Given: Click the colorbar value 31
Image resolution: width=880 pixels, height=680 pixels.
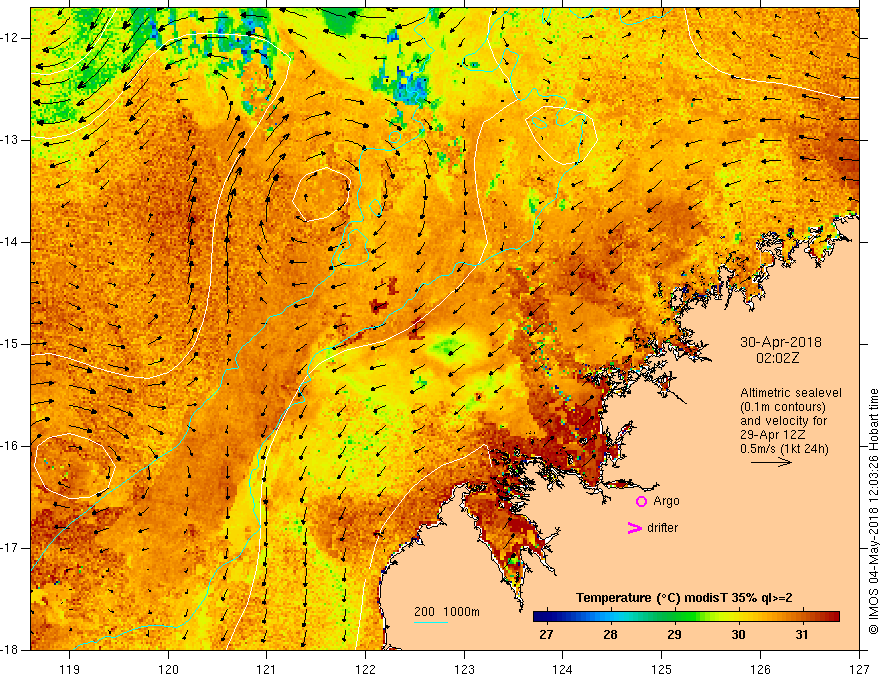Looking at the screenshot, I should 802,635.
